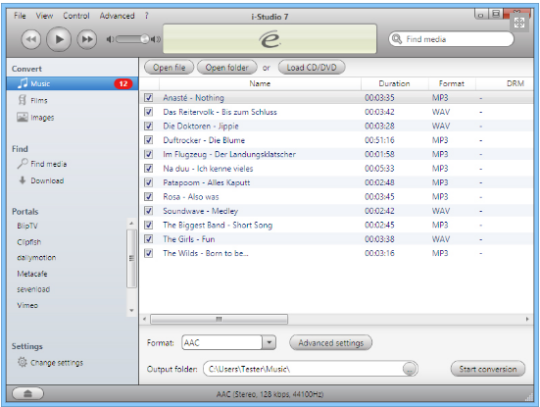Click the eject button in the bottom bar
The width and height of the screenshot is (540, 407).
[x=28, y=394]
